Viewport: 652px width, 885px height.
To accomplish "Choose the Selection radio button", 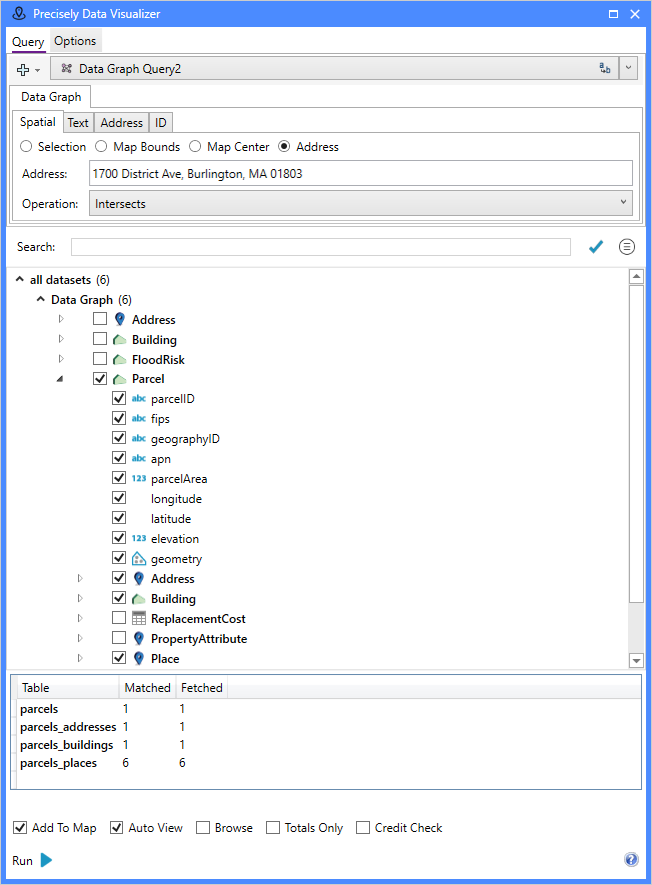I will click(x=26, y=146).
